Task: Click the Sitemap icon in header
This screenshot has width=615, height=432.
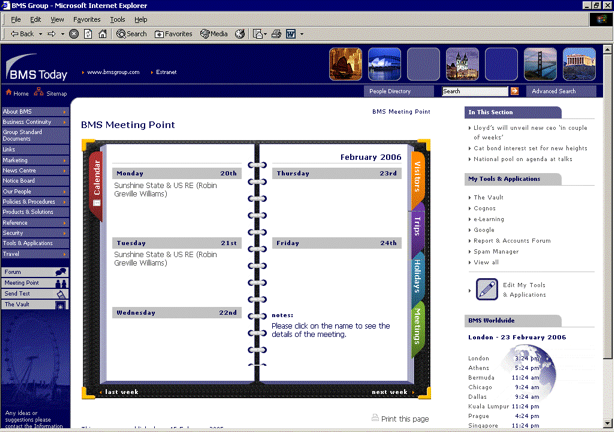Action: (x=39, y=93)
